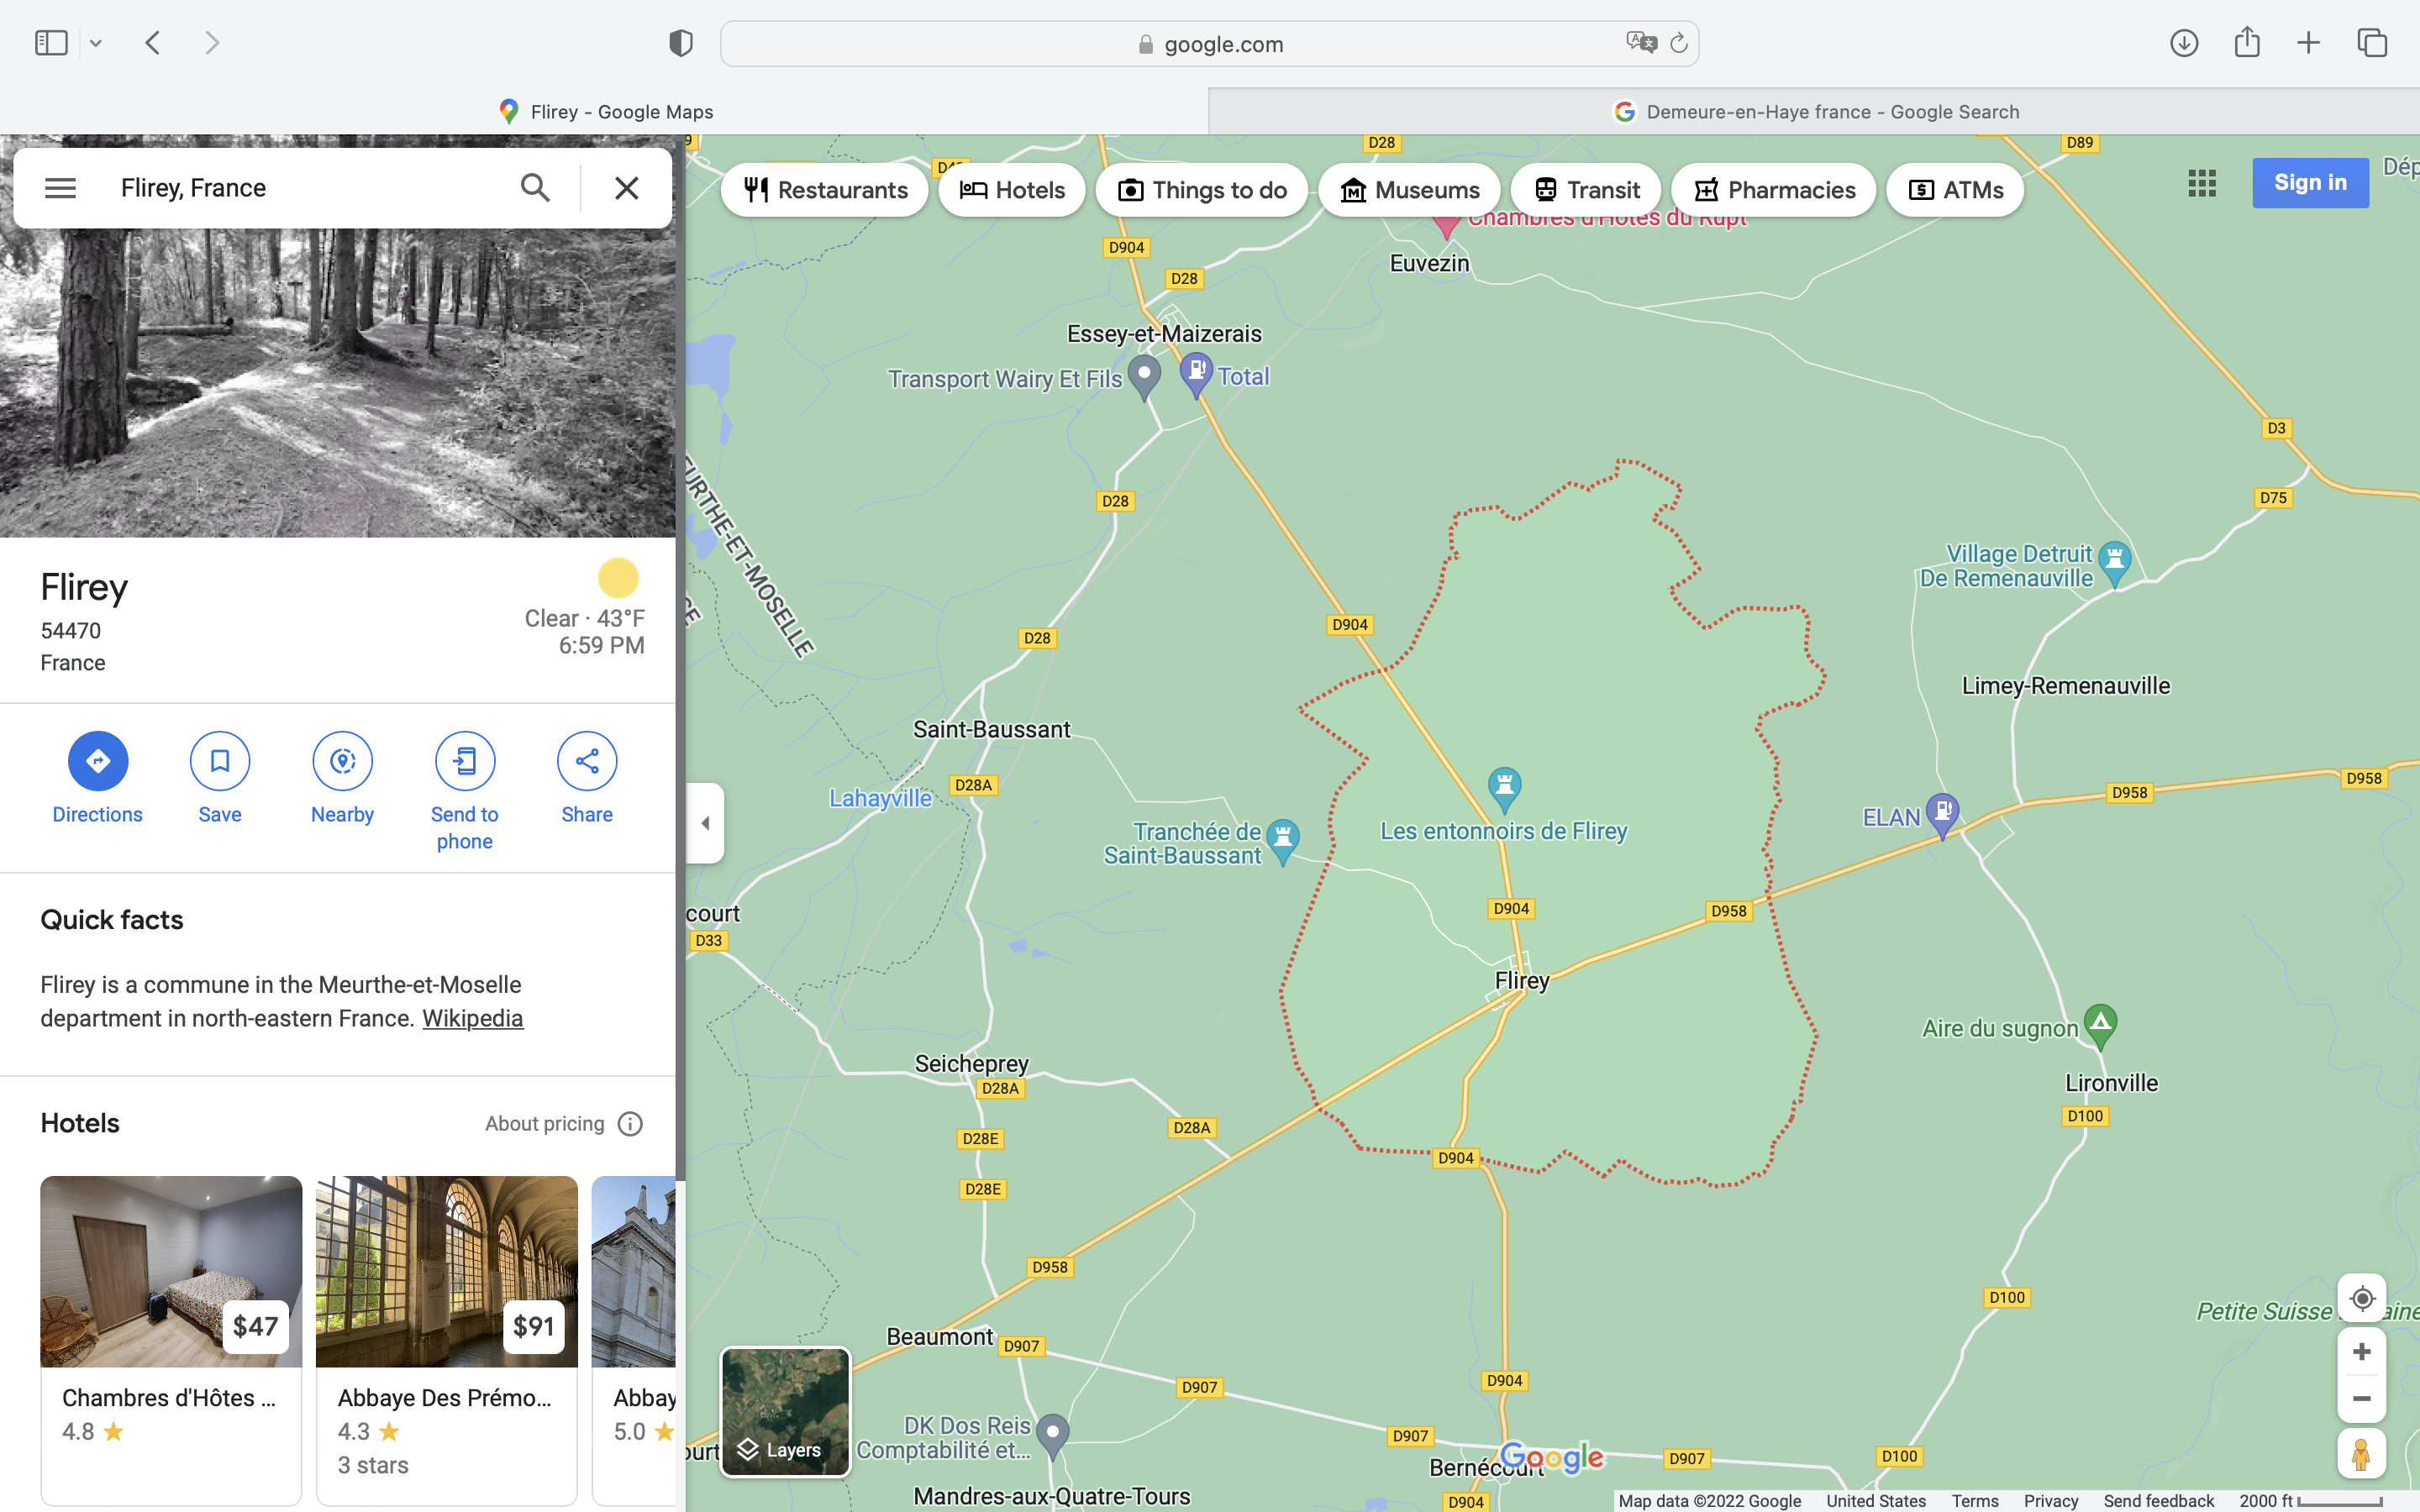
Task: Switch to Demeure-en-Haye Google Search tab
Action: [x=1814, y=112]
